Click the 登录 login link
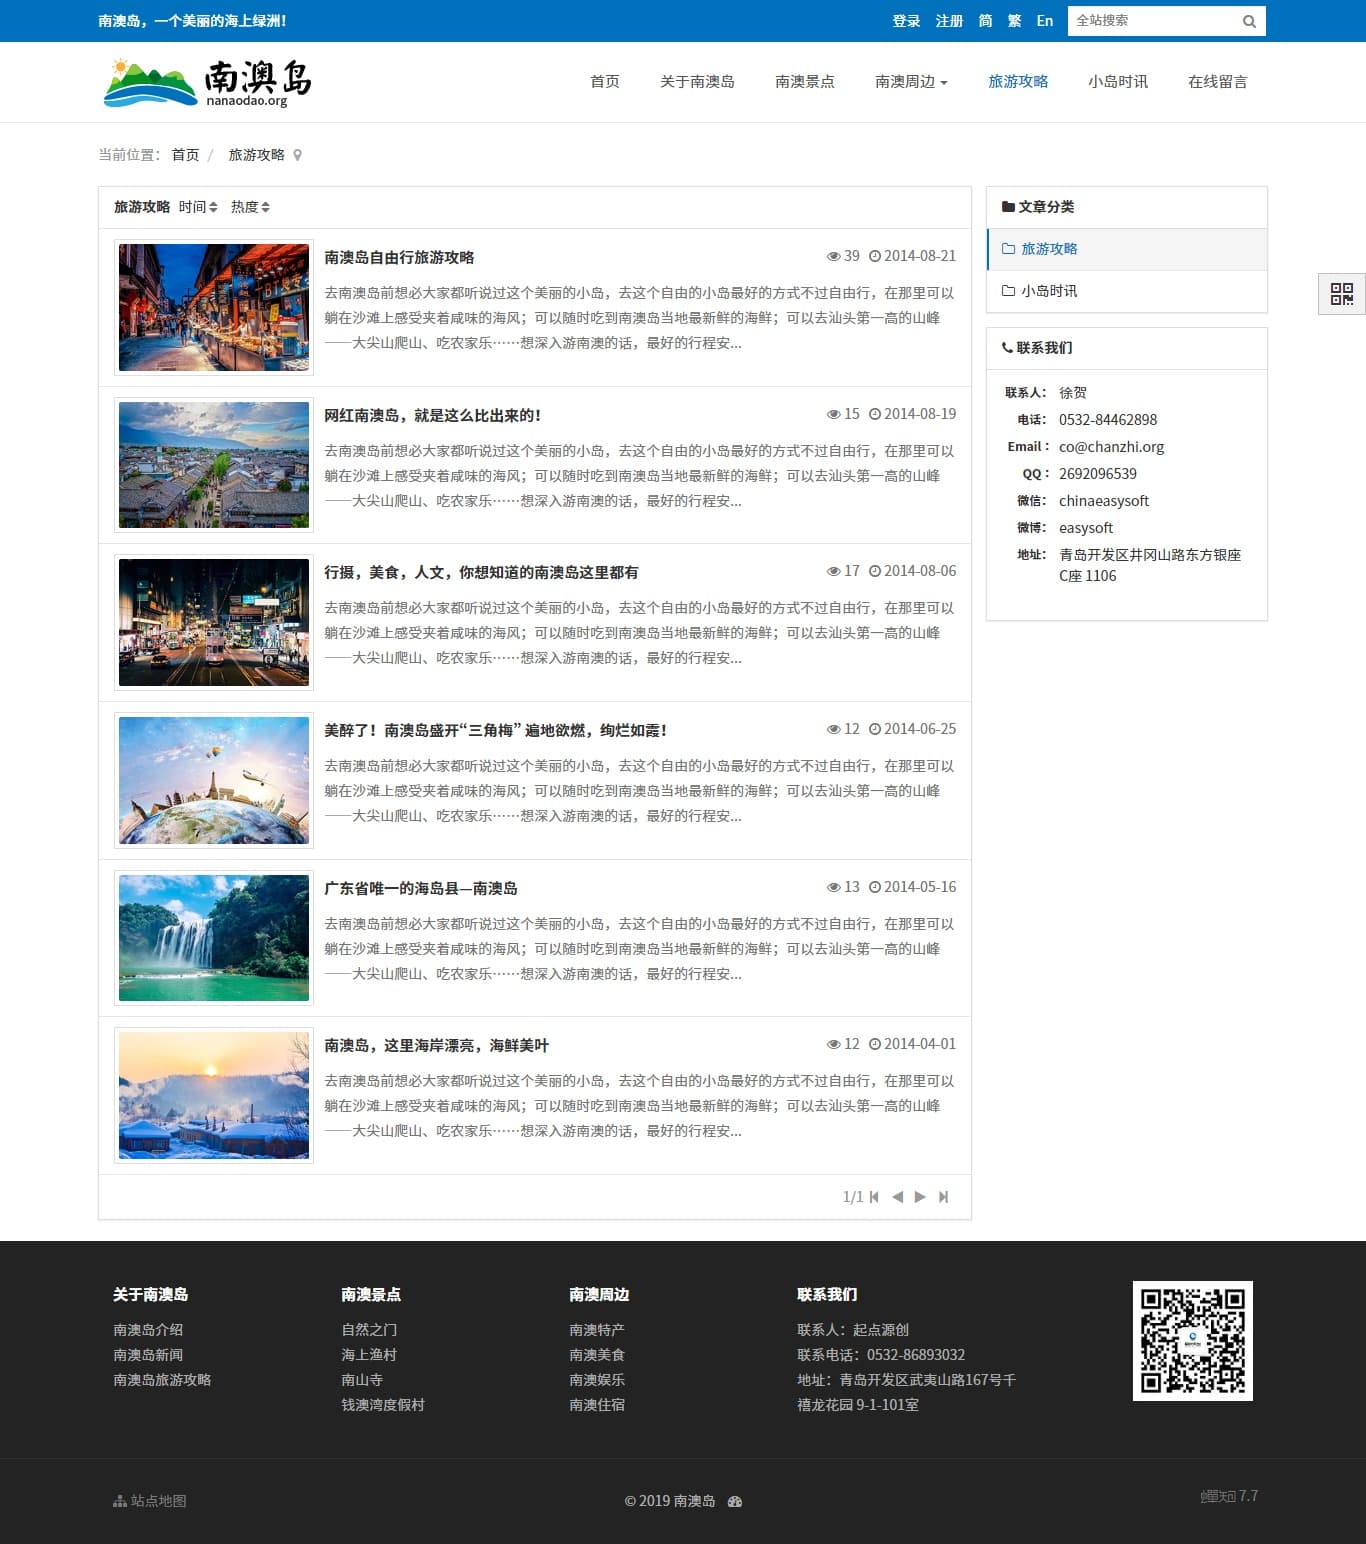 point(906,21)
